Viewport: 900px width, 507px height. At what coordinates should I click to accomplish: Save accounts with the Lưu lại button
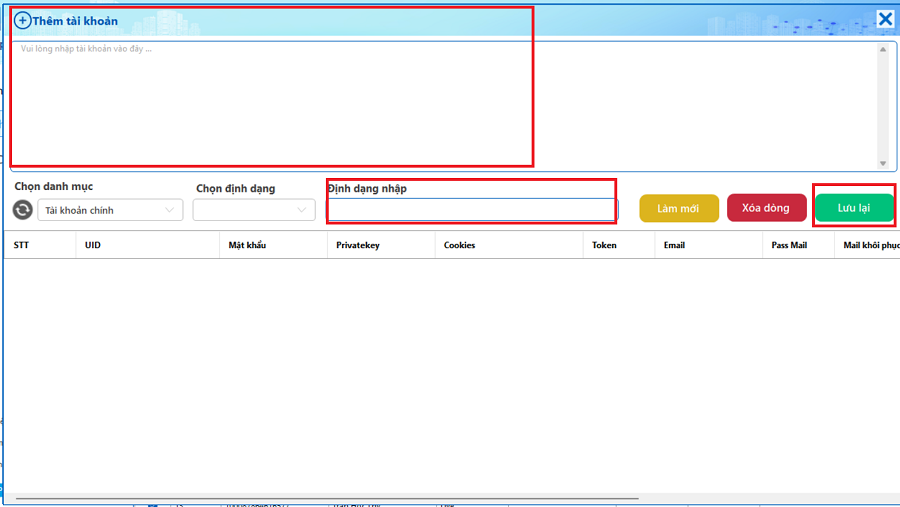point(854,208)
